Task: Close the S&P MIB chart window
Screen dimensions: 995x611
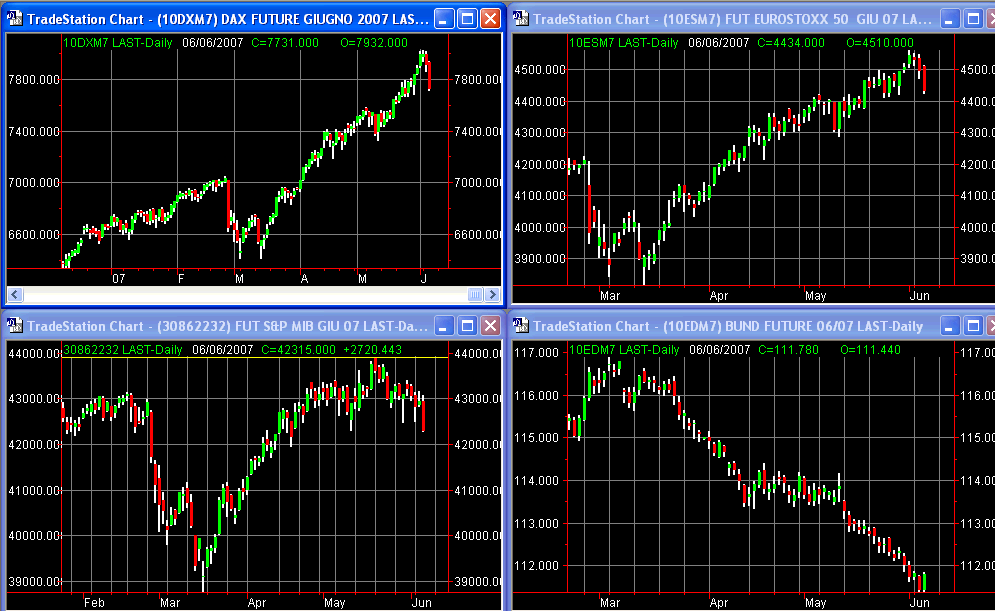Action: coord(490,326)
